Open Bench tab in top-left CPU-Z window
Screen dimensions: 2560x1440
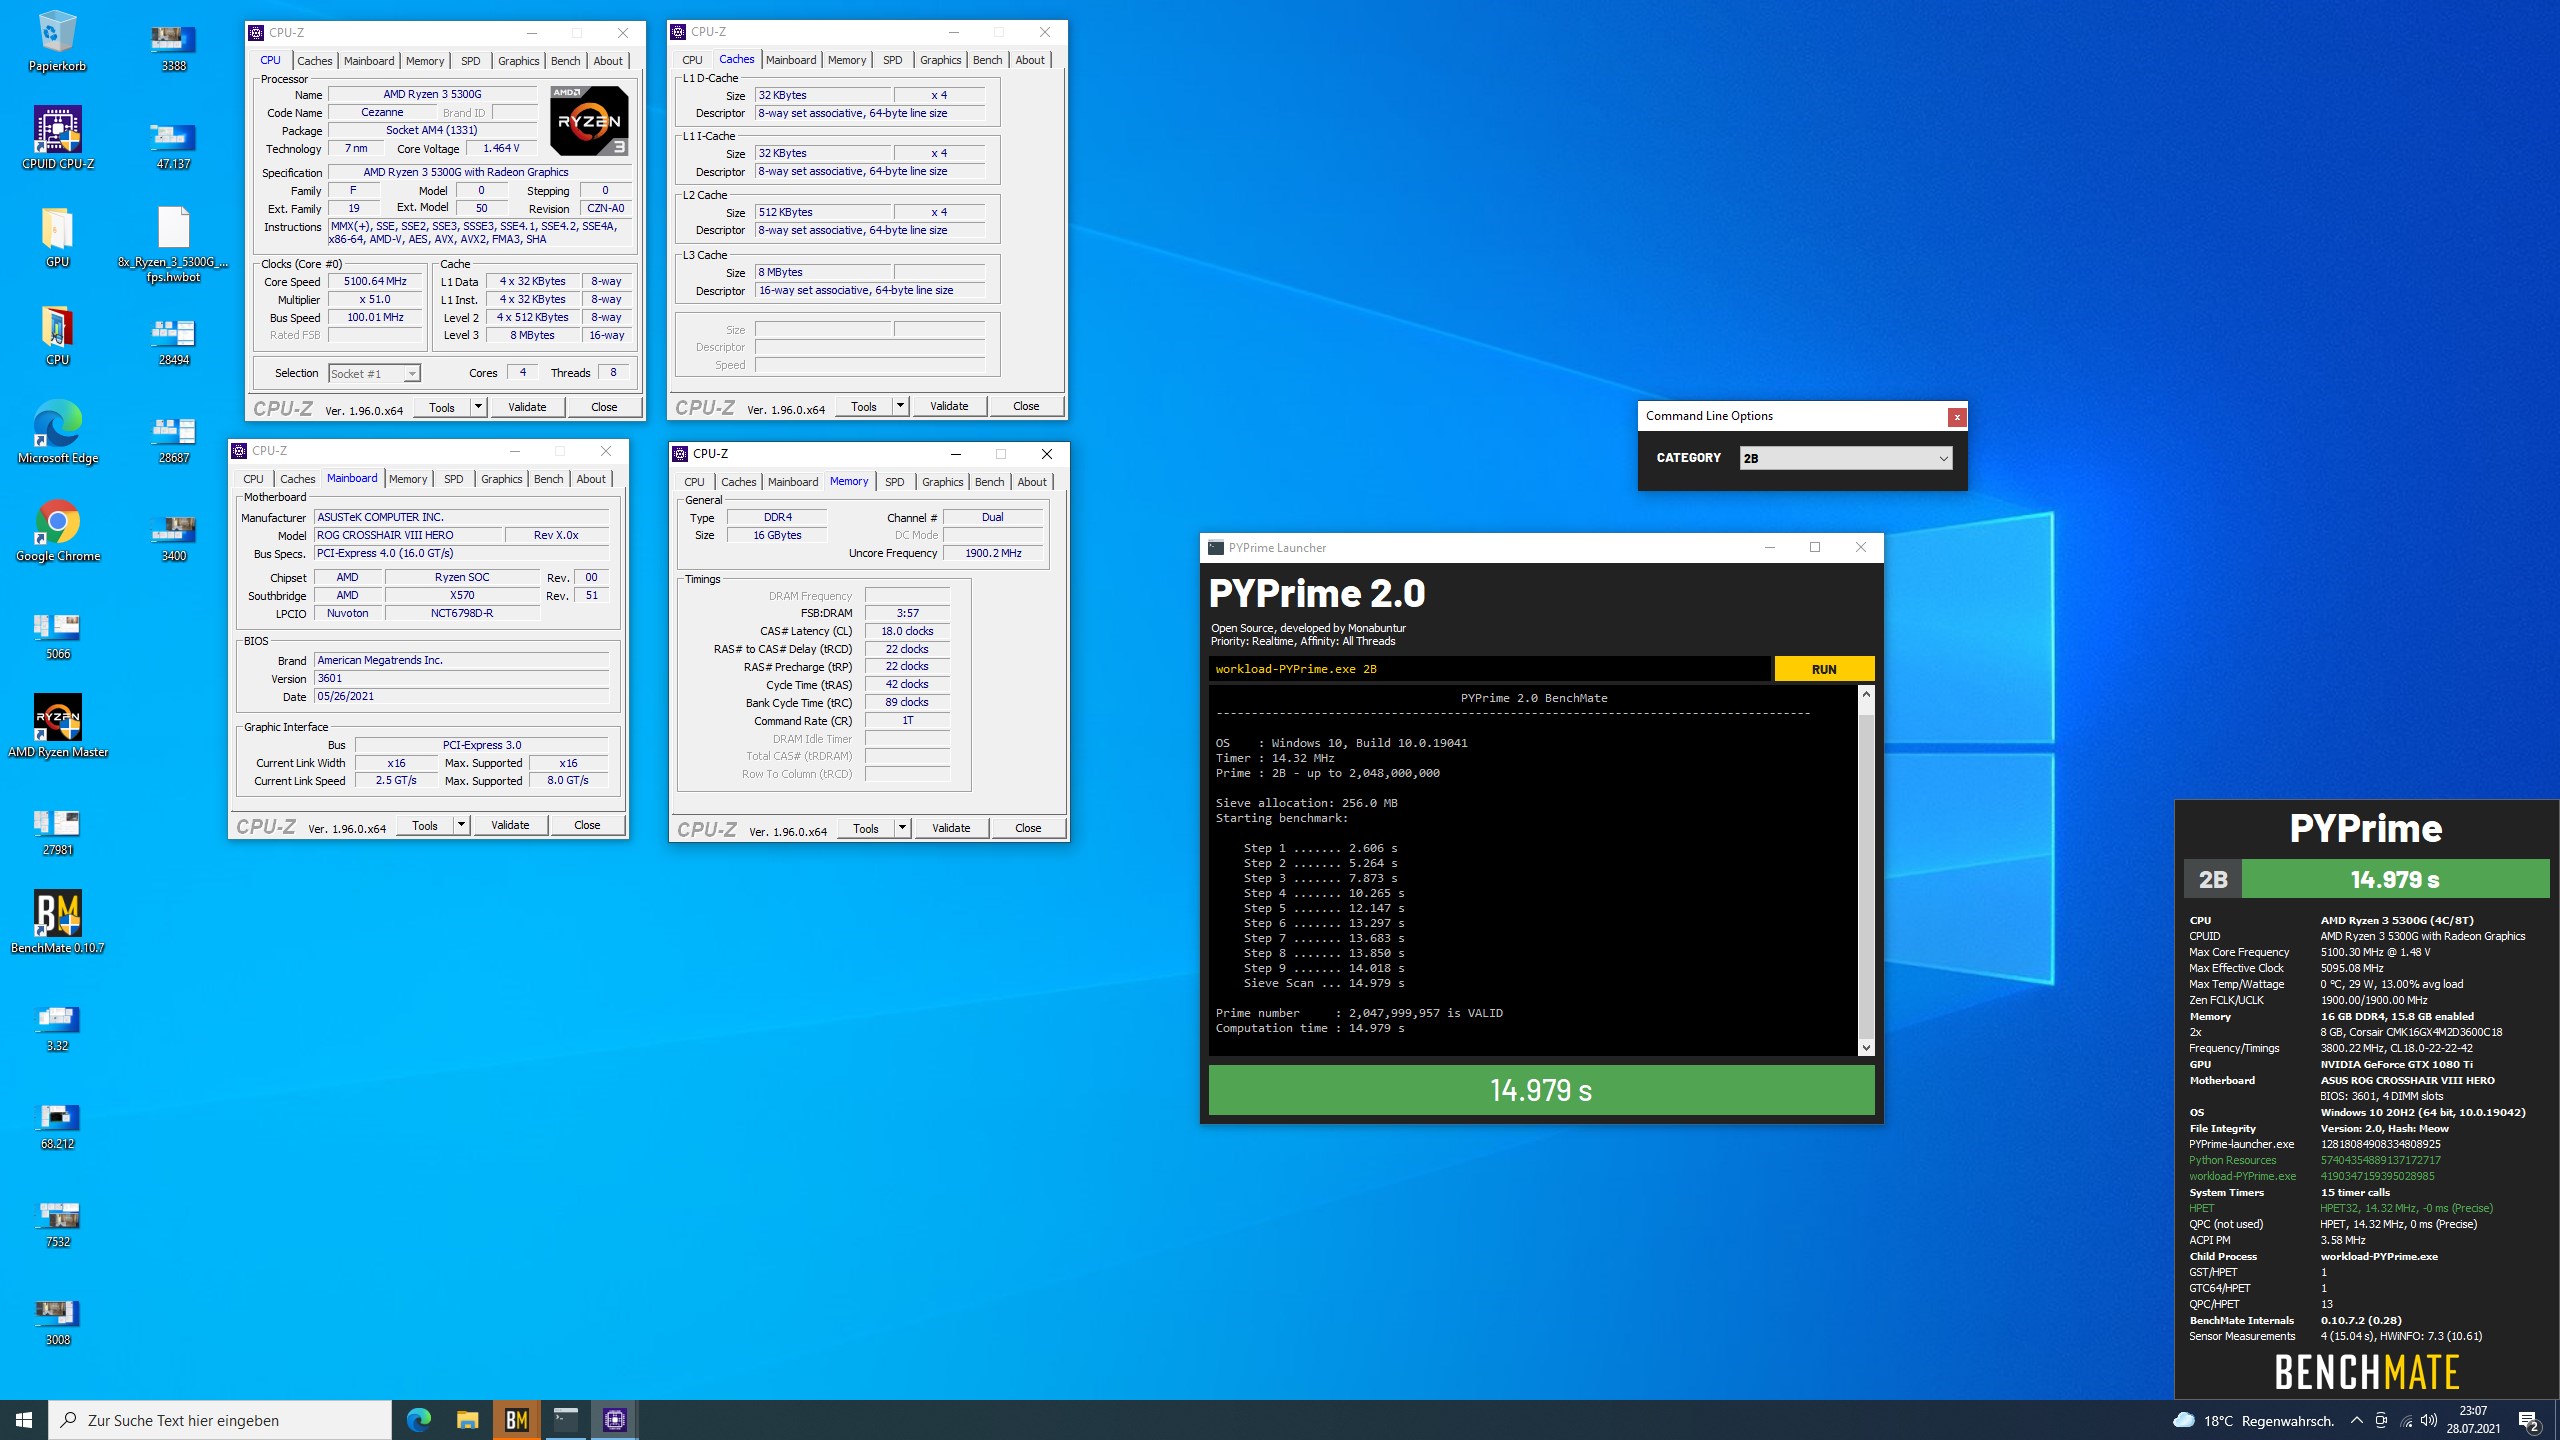click(565, 61)
